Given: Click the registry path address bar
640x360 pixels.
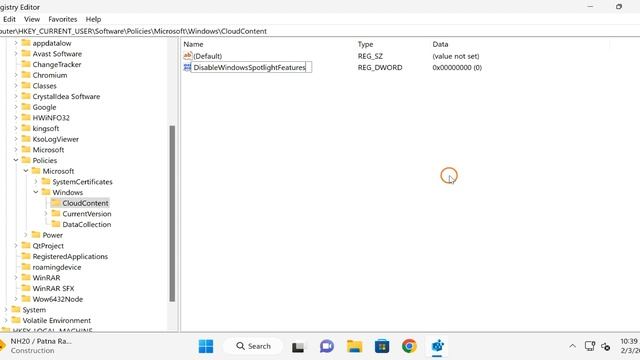Looking at the screenshot, I should point(320,31).
